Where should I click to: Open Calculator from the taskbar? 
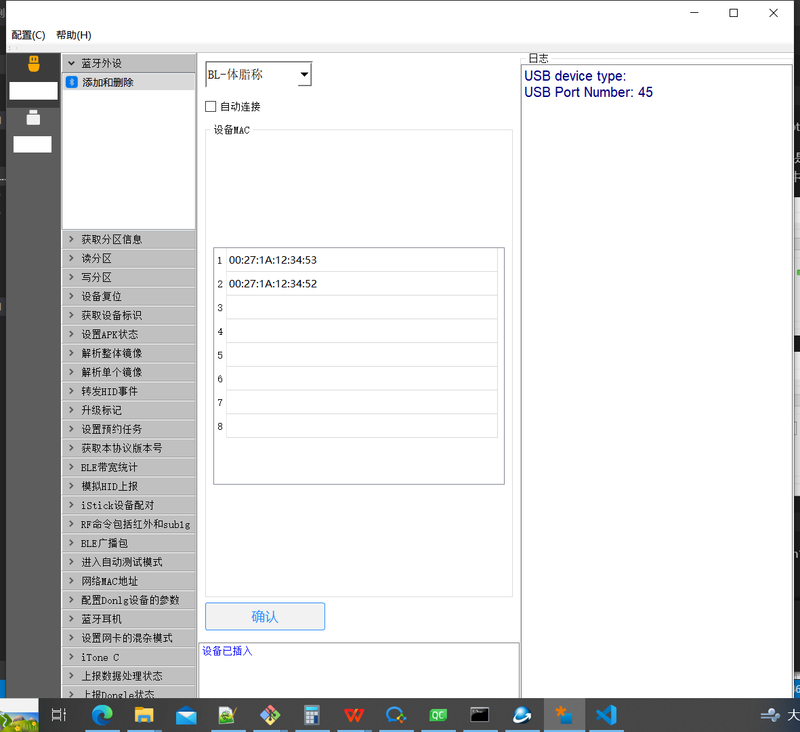[x=312, y=715]
